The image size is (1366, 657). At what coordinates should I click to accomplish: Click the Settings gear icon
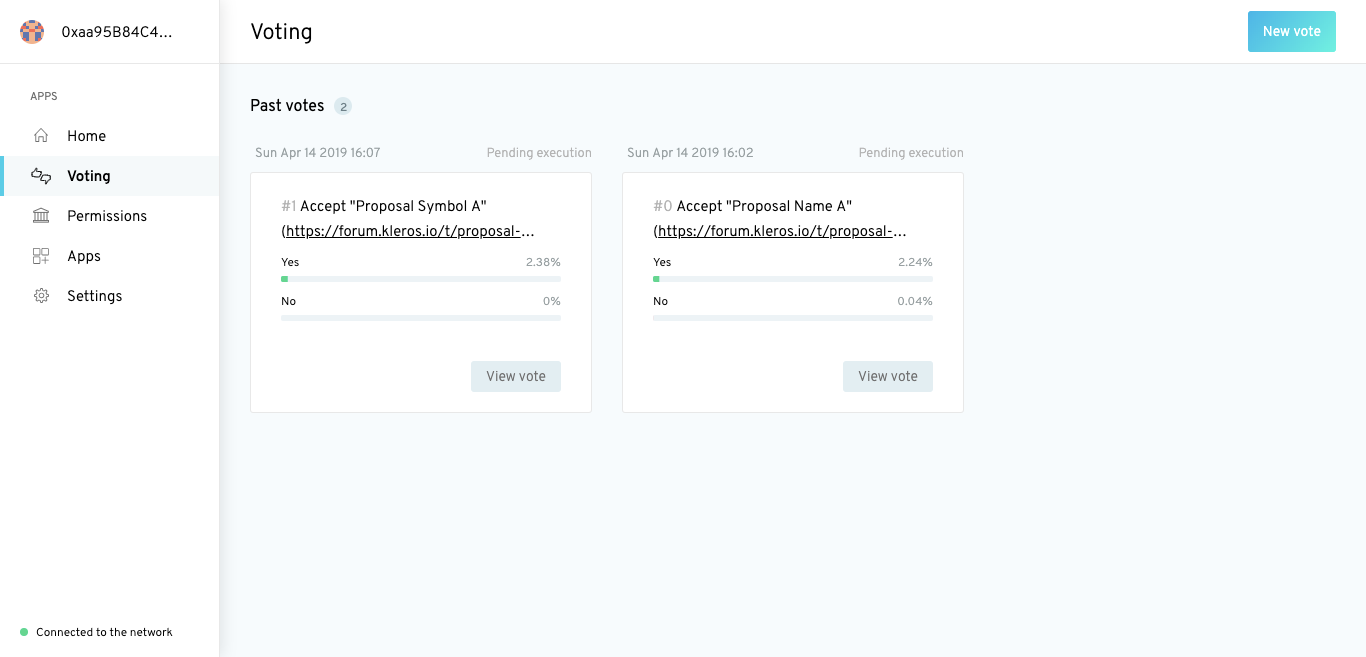tap(41, 296)
